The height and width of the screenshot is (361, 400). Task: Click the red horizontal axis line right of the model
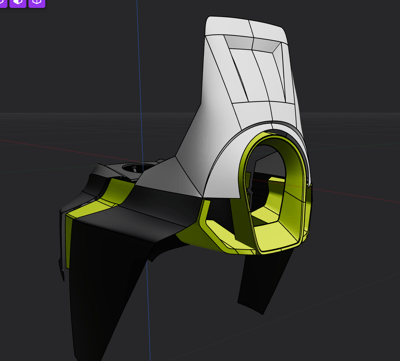coord(357,196)
